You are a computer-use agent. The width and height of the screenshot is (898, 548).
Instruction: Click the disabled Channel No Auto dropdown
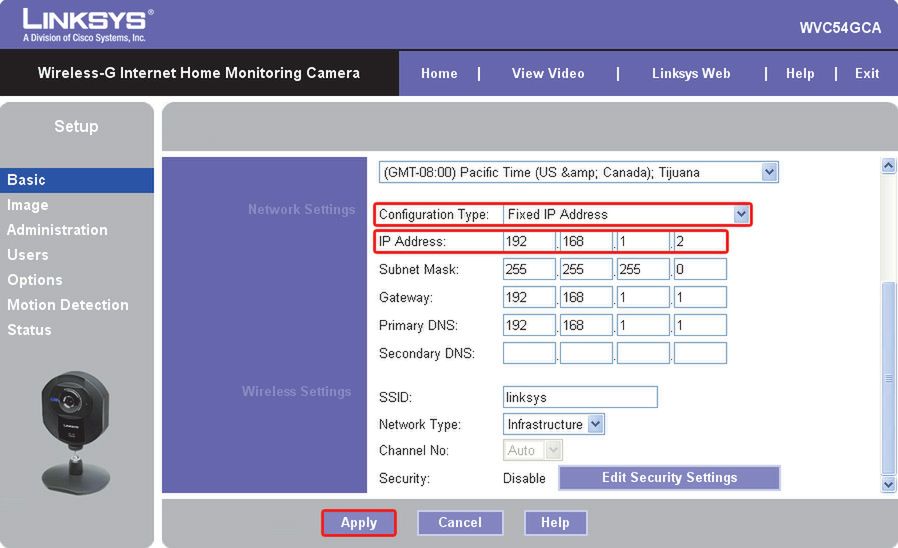point(533,450)
